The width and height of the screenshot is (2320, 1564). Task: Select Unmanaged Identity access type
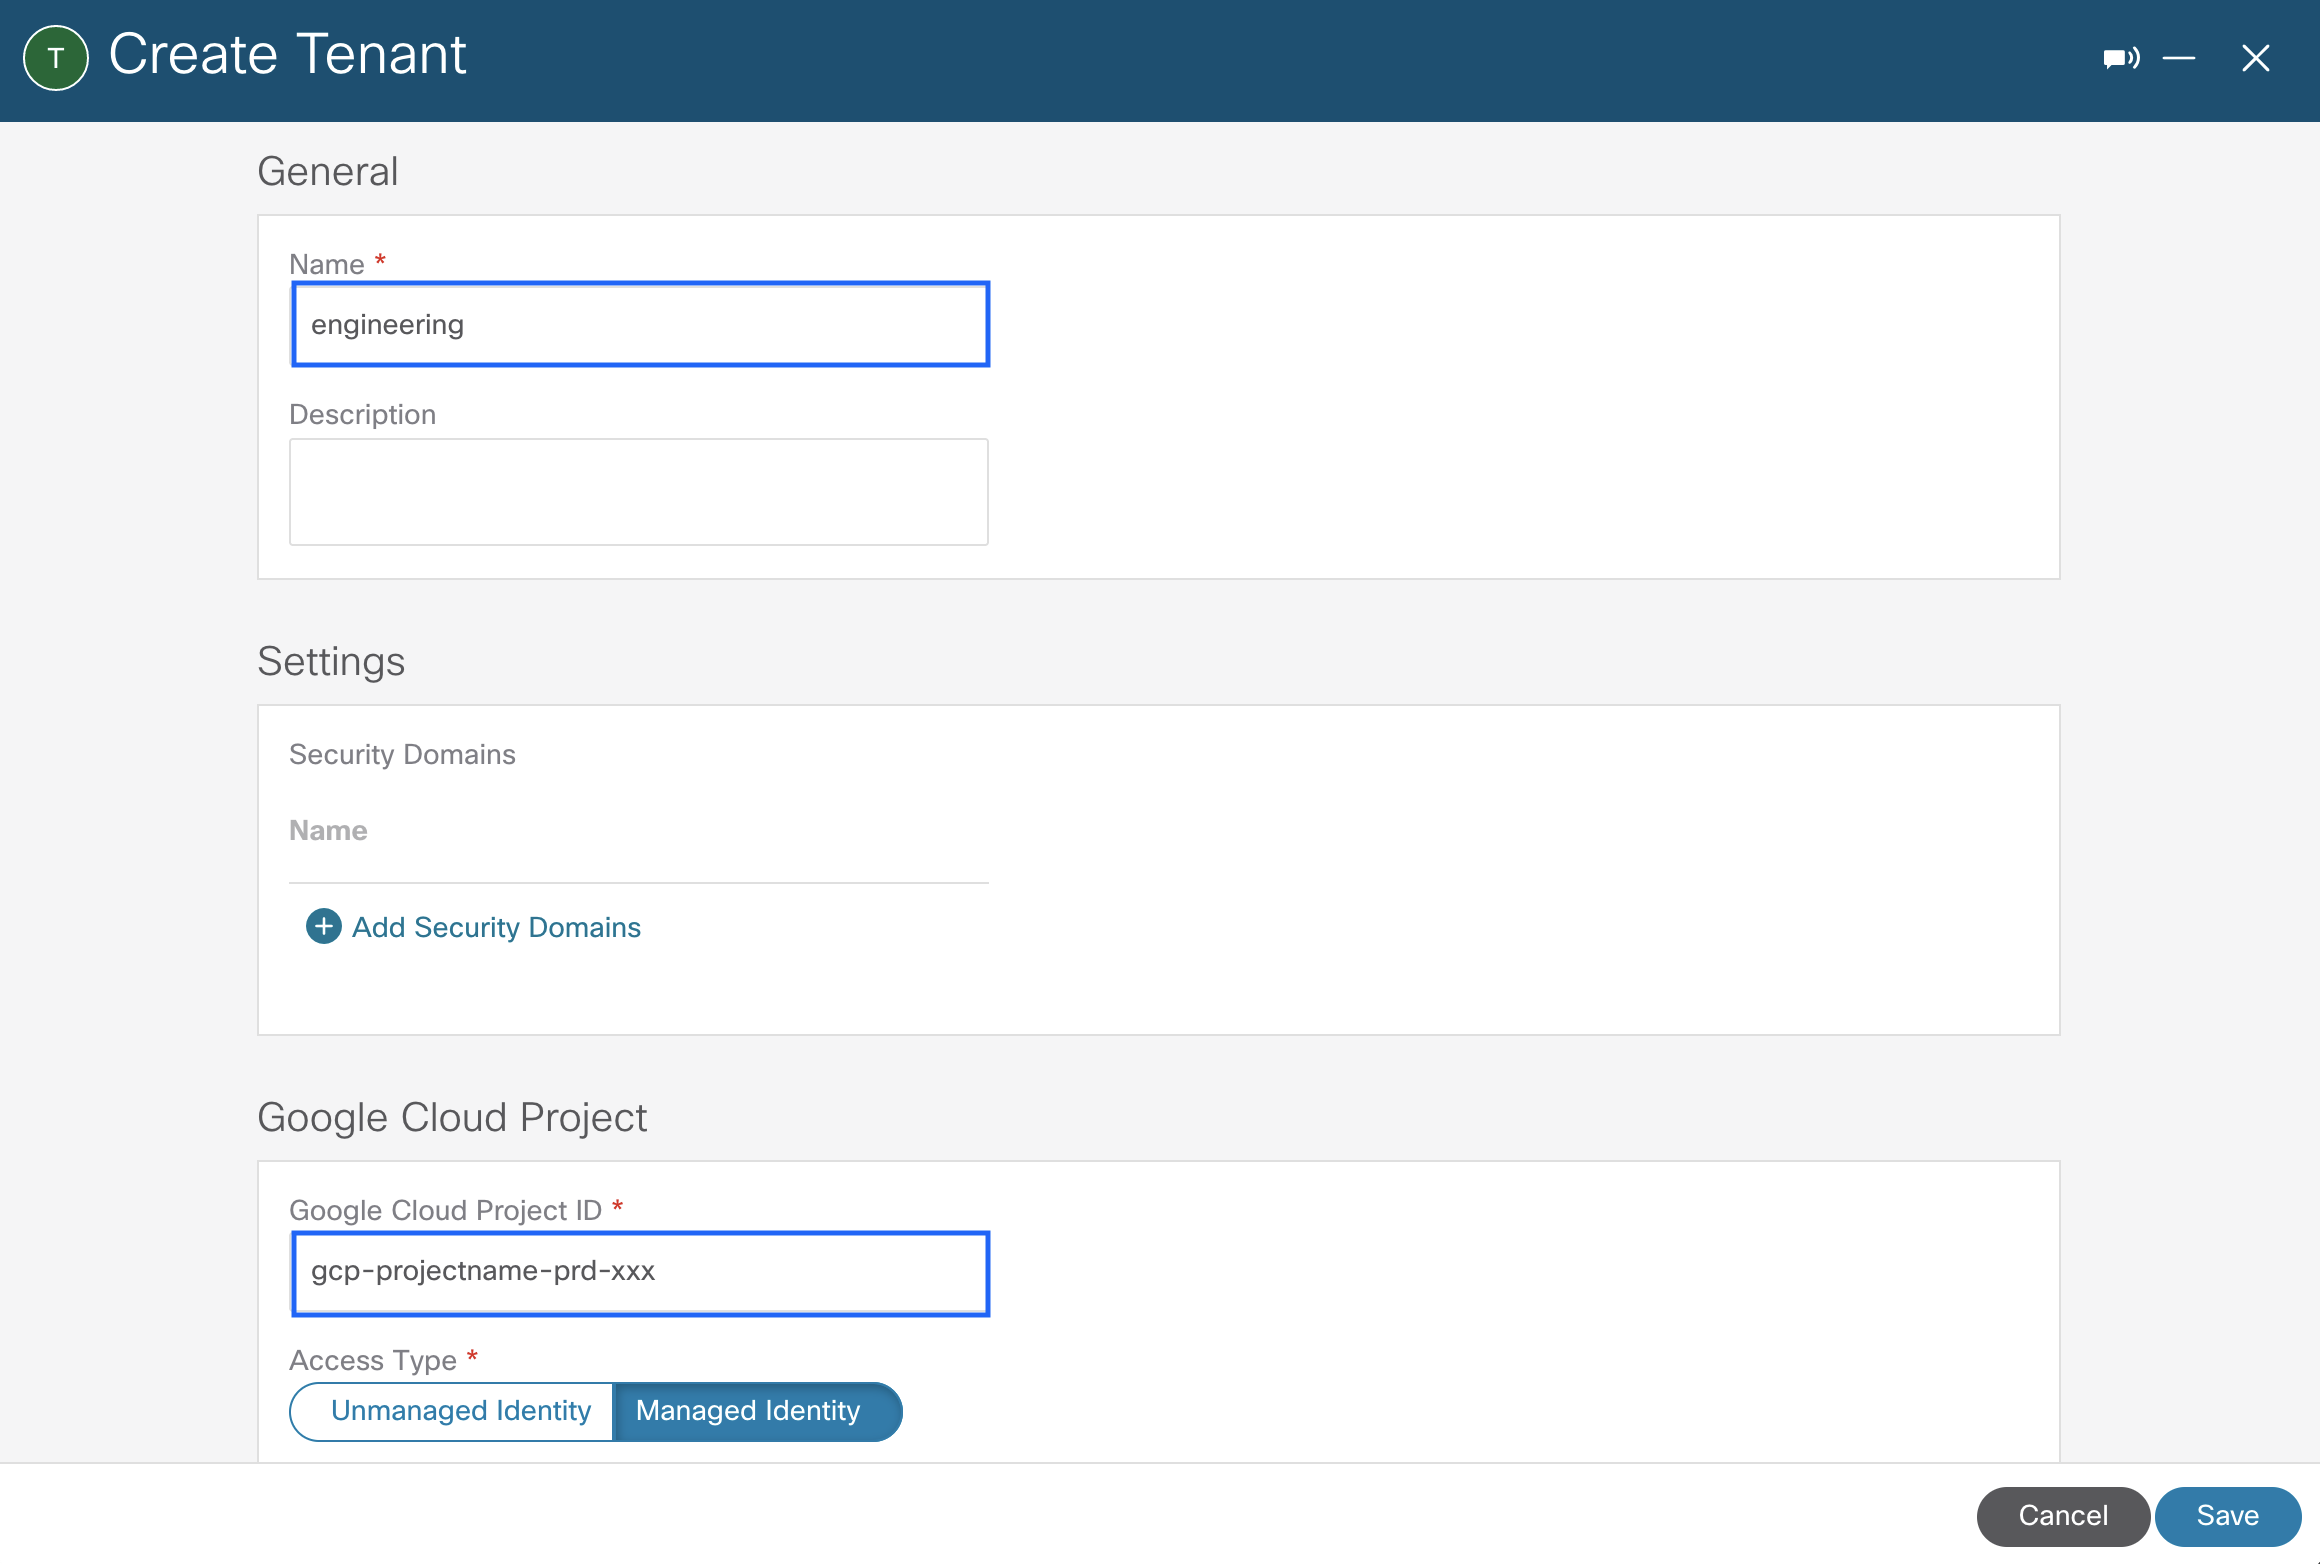(460, 1410)
